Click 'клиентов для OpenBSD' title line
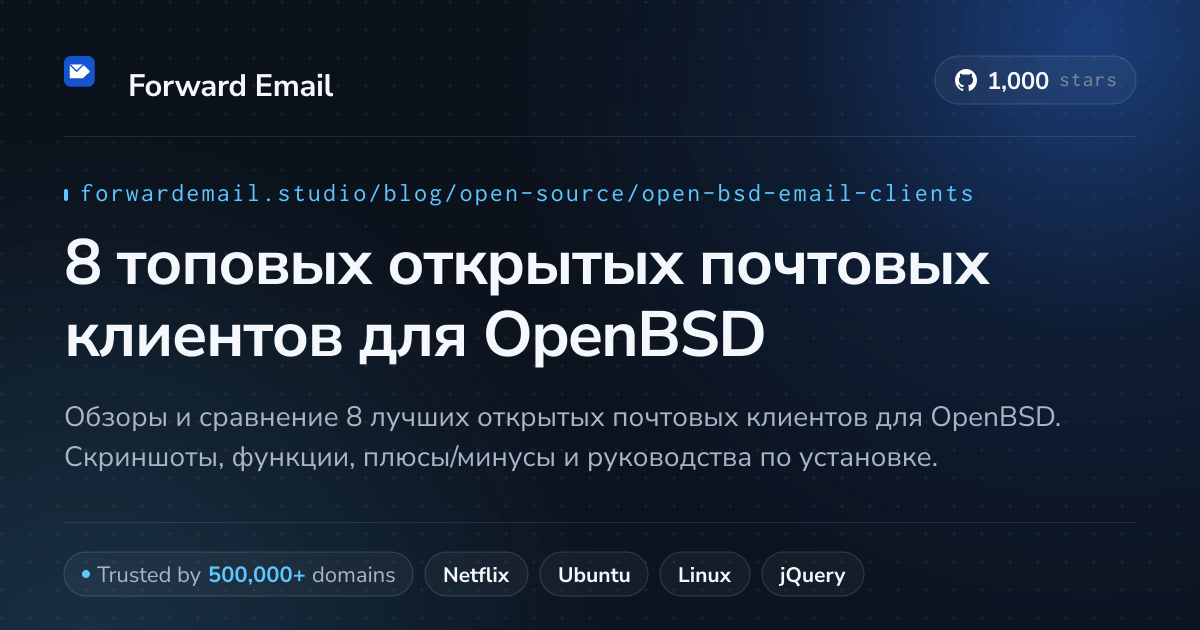Image resolution: width=1200 pixels, height=630 pixels. click(414, 338)
